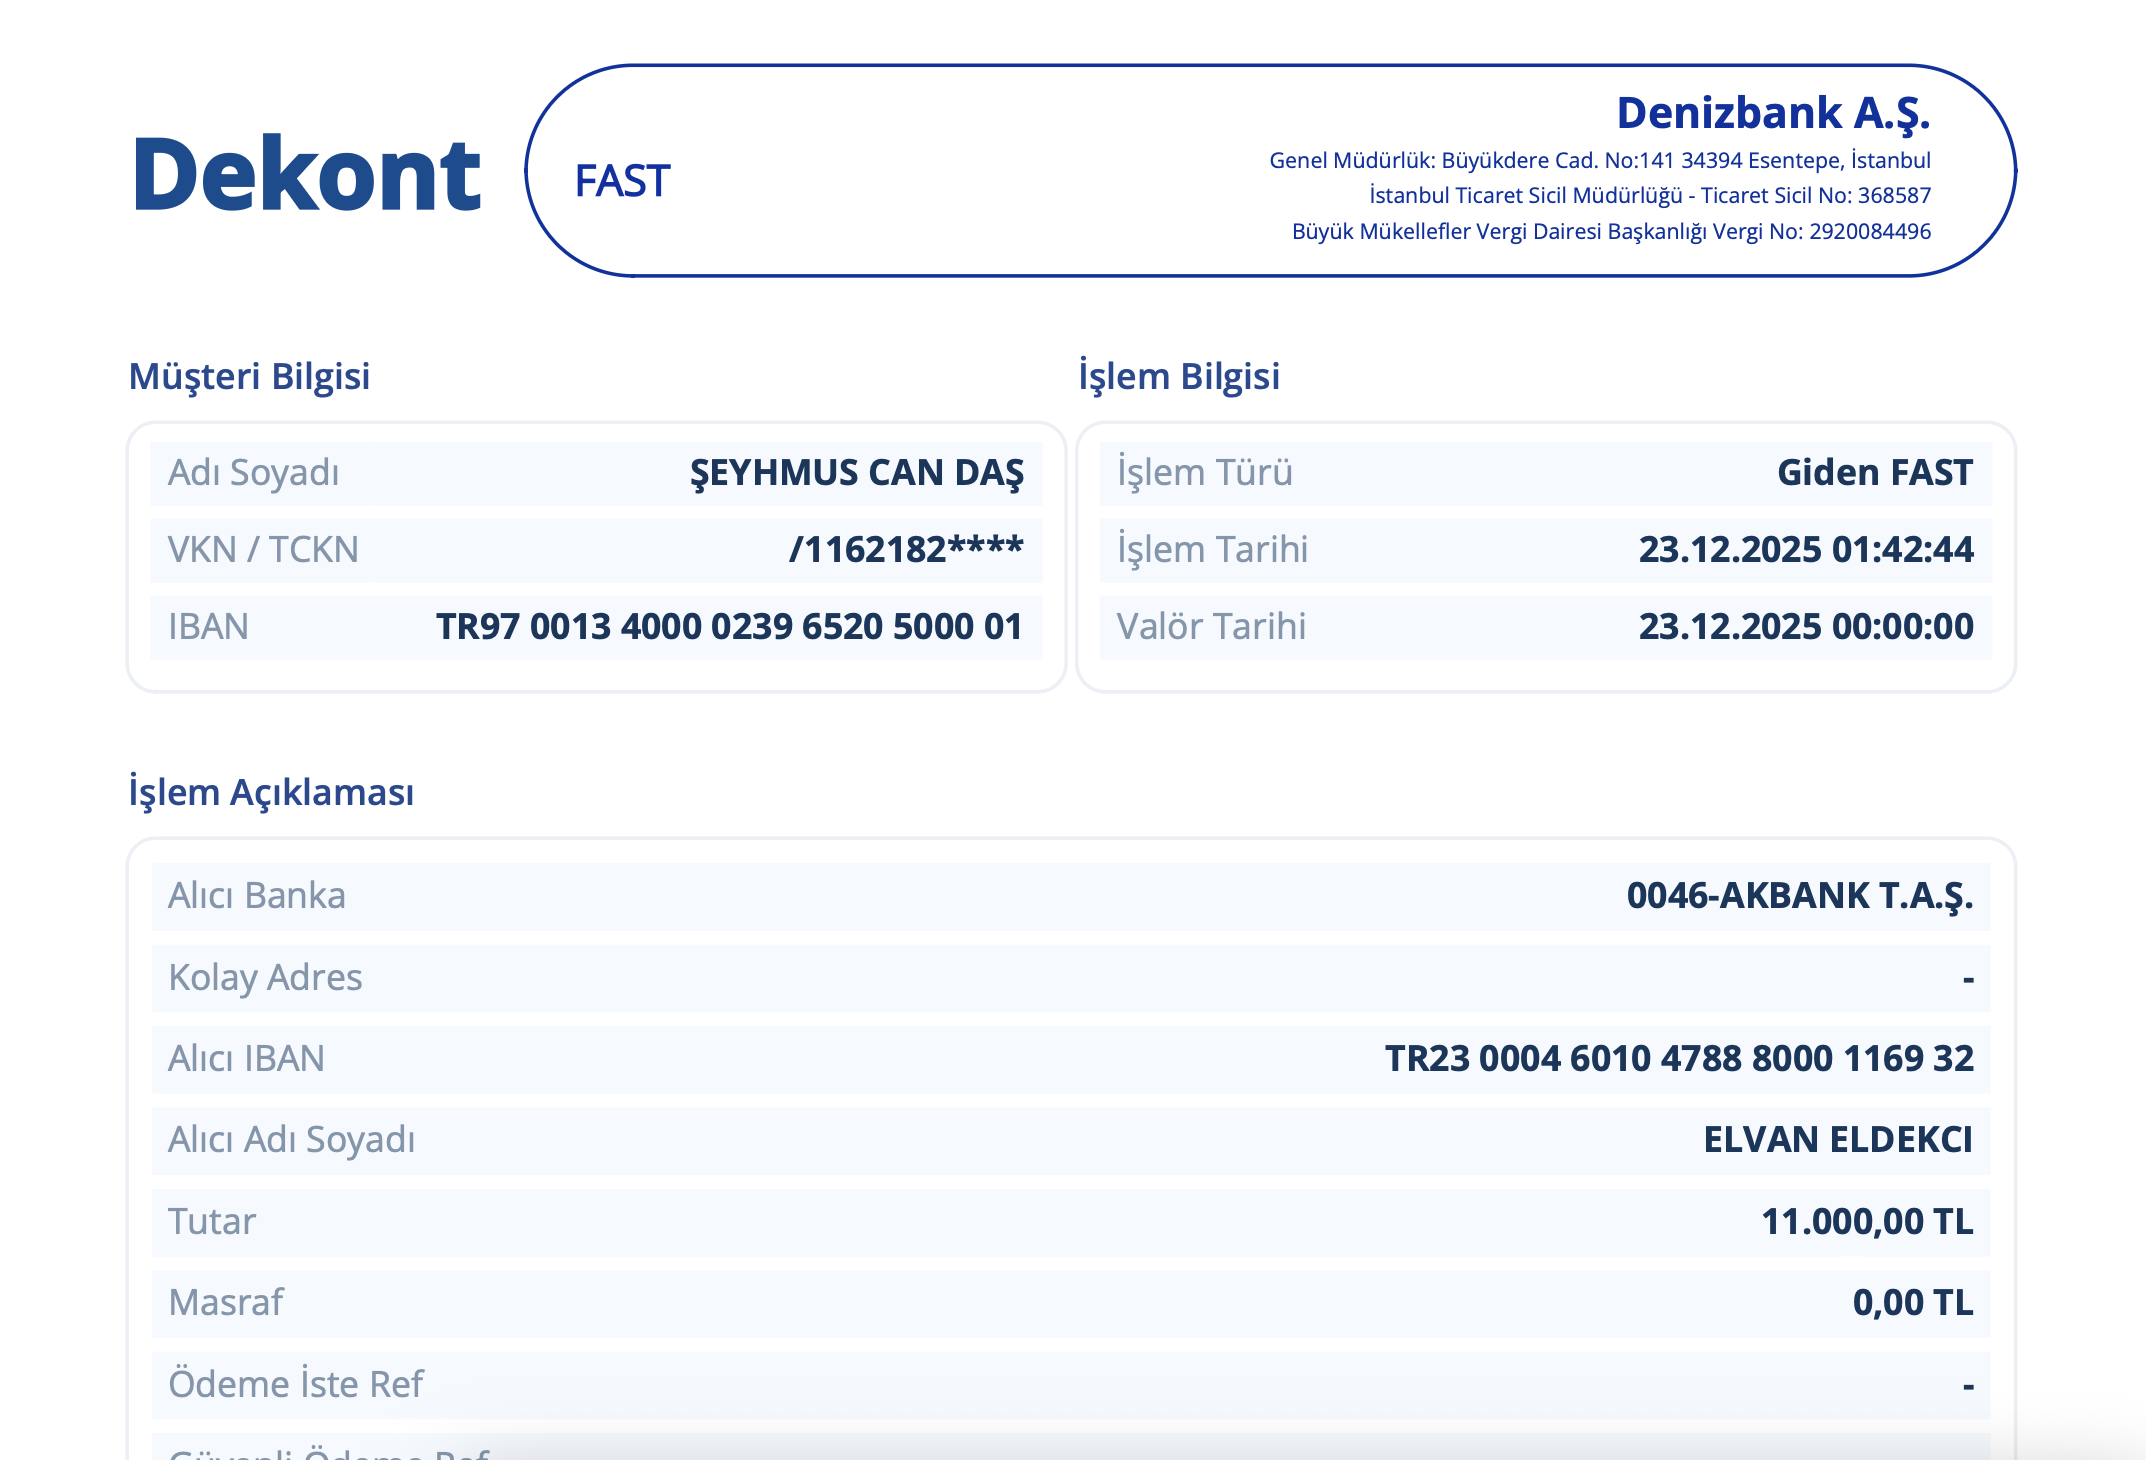This screenshot has width=2146, height=1460.
Task: Click the amount "11.000,00 TL"
Action: pos(1867,1222)
